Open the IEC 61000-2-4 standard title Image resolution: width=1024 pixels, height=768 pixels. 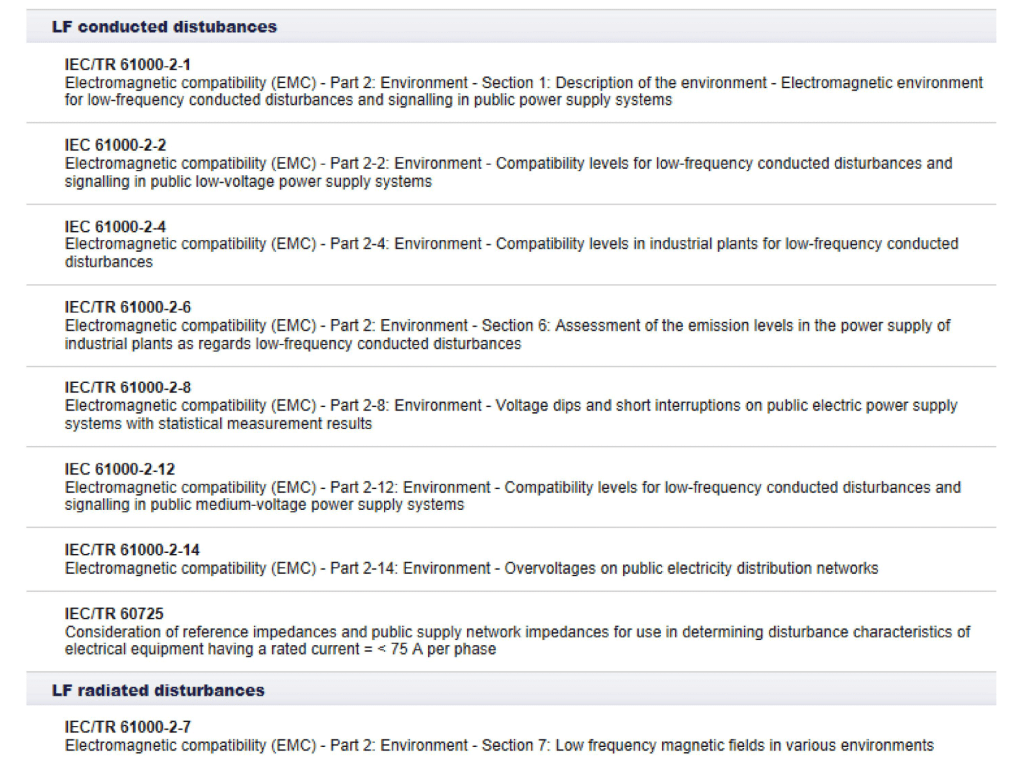(x=115, y=227)
